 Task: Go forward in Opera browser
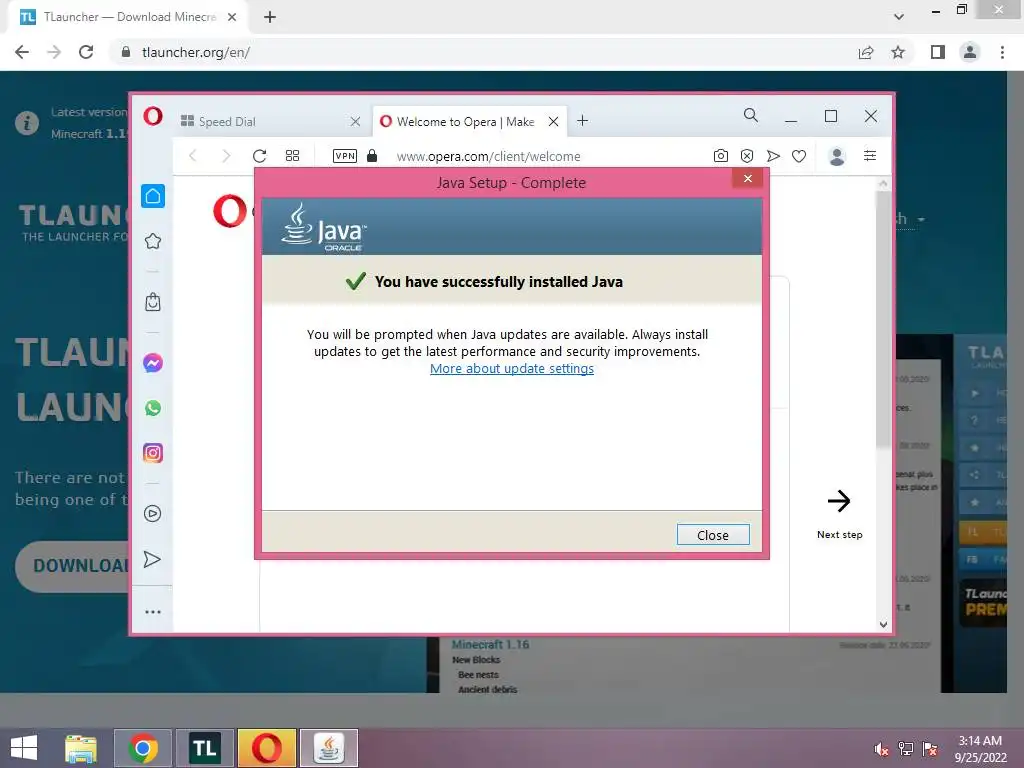[x=226, y=155]
